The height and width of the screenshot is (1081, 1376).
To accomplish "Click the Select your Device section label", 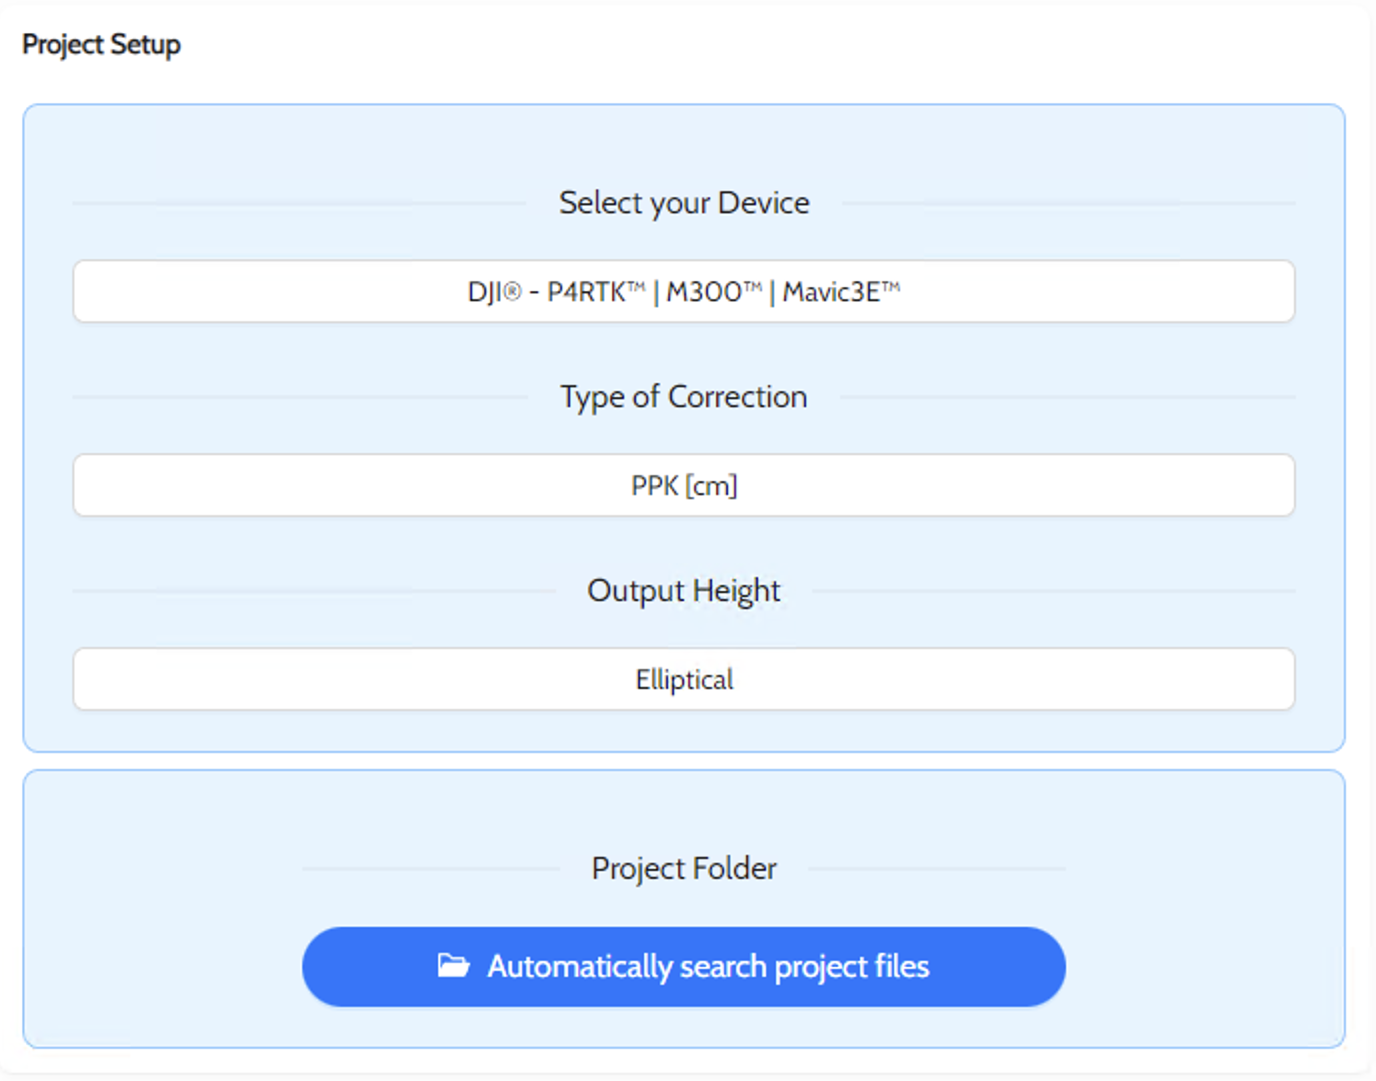I will click(x=683, y=203).
